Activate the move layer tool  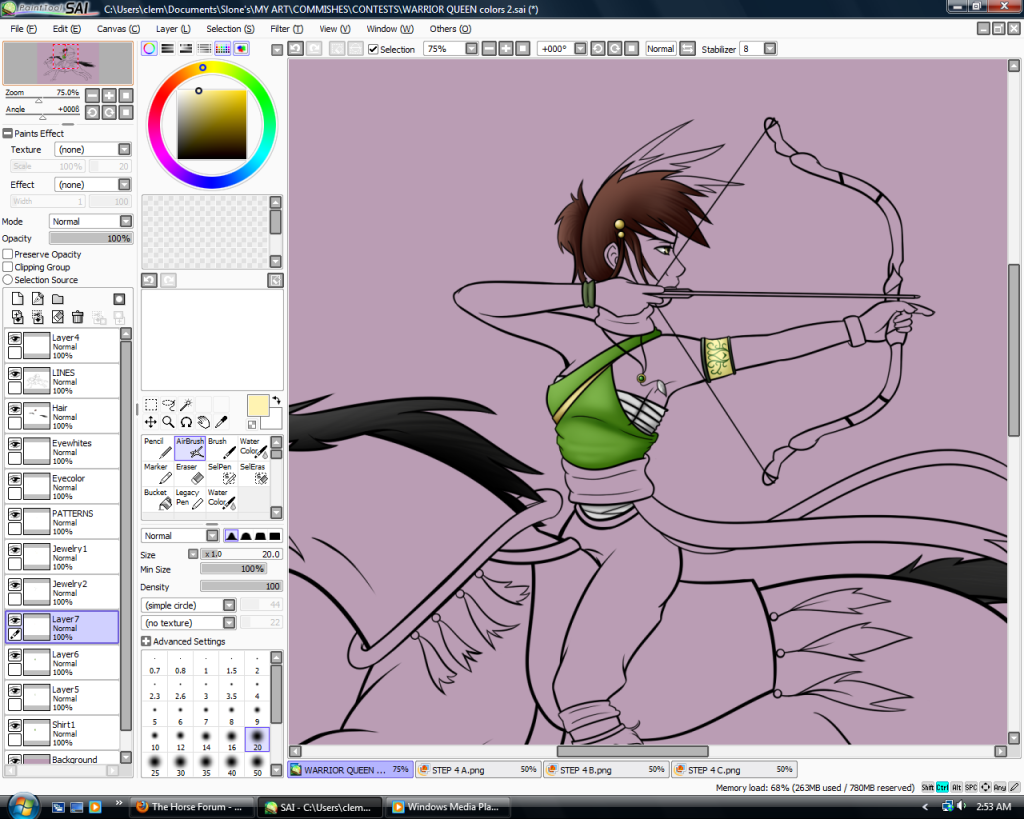point(151,422)
